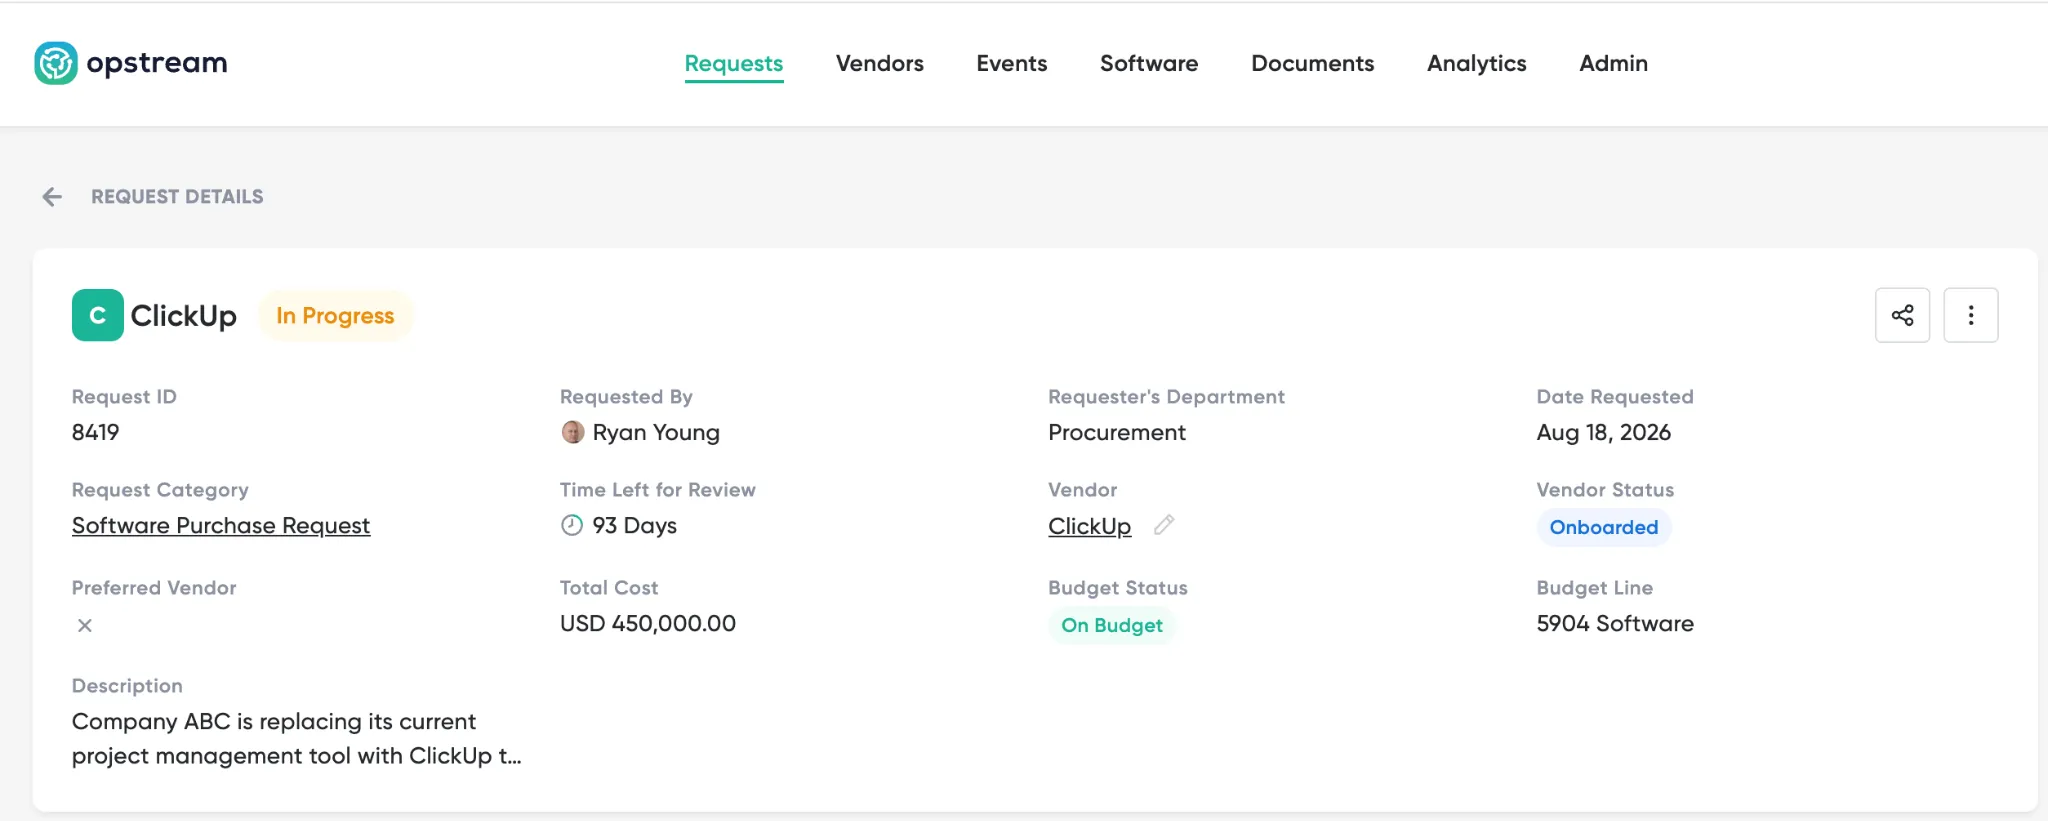The height and width of the screenshot is (821, 2048).
Task: Click the 5904 Software budget line
Action: [1615, 623]
